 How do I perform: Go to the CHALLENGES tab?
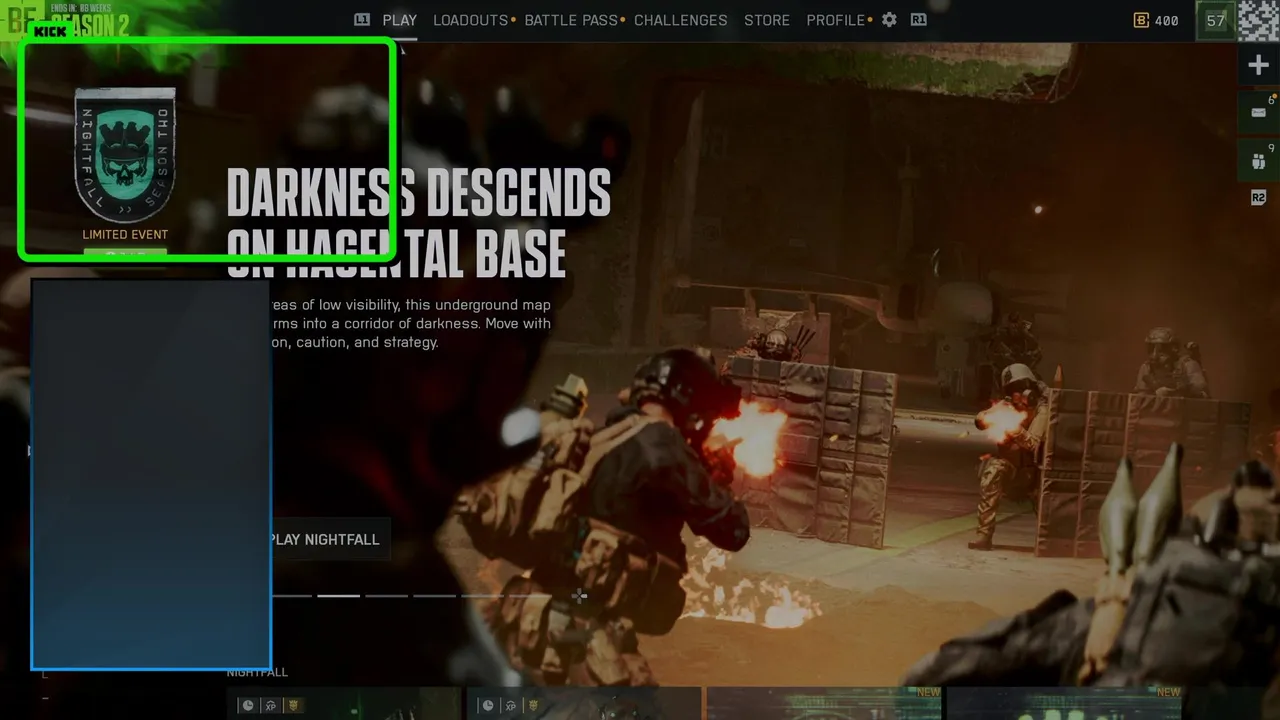point(681,20)
